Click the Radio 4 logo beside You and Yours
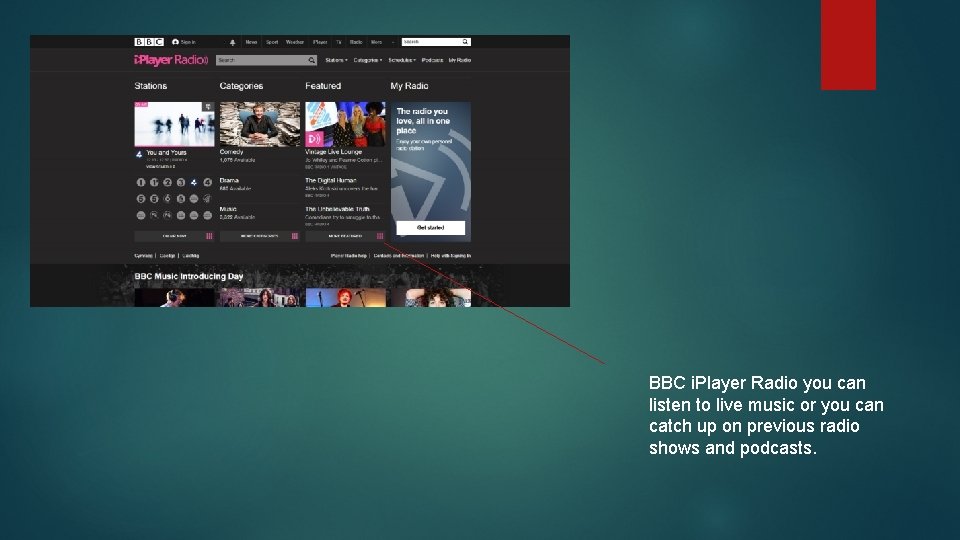Image resolution: width=960 pixels, height=540 pixels. 139,154
